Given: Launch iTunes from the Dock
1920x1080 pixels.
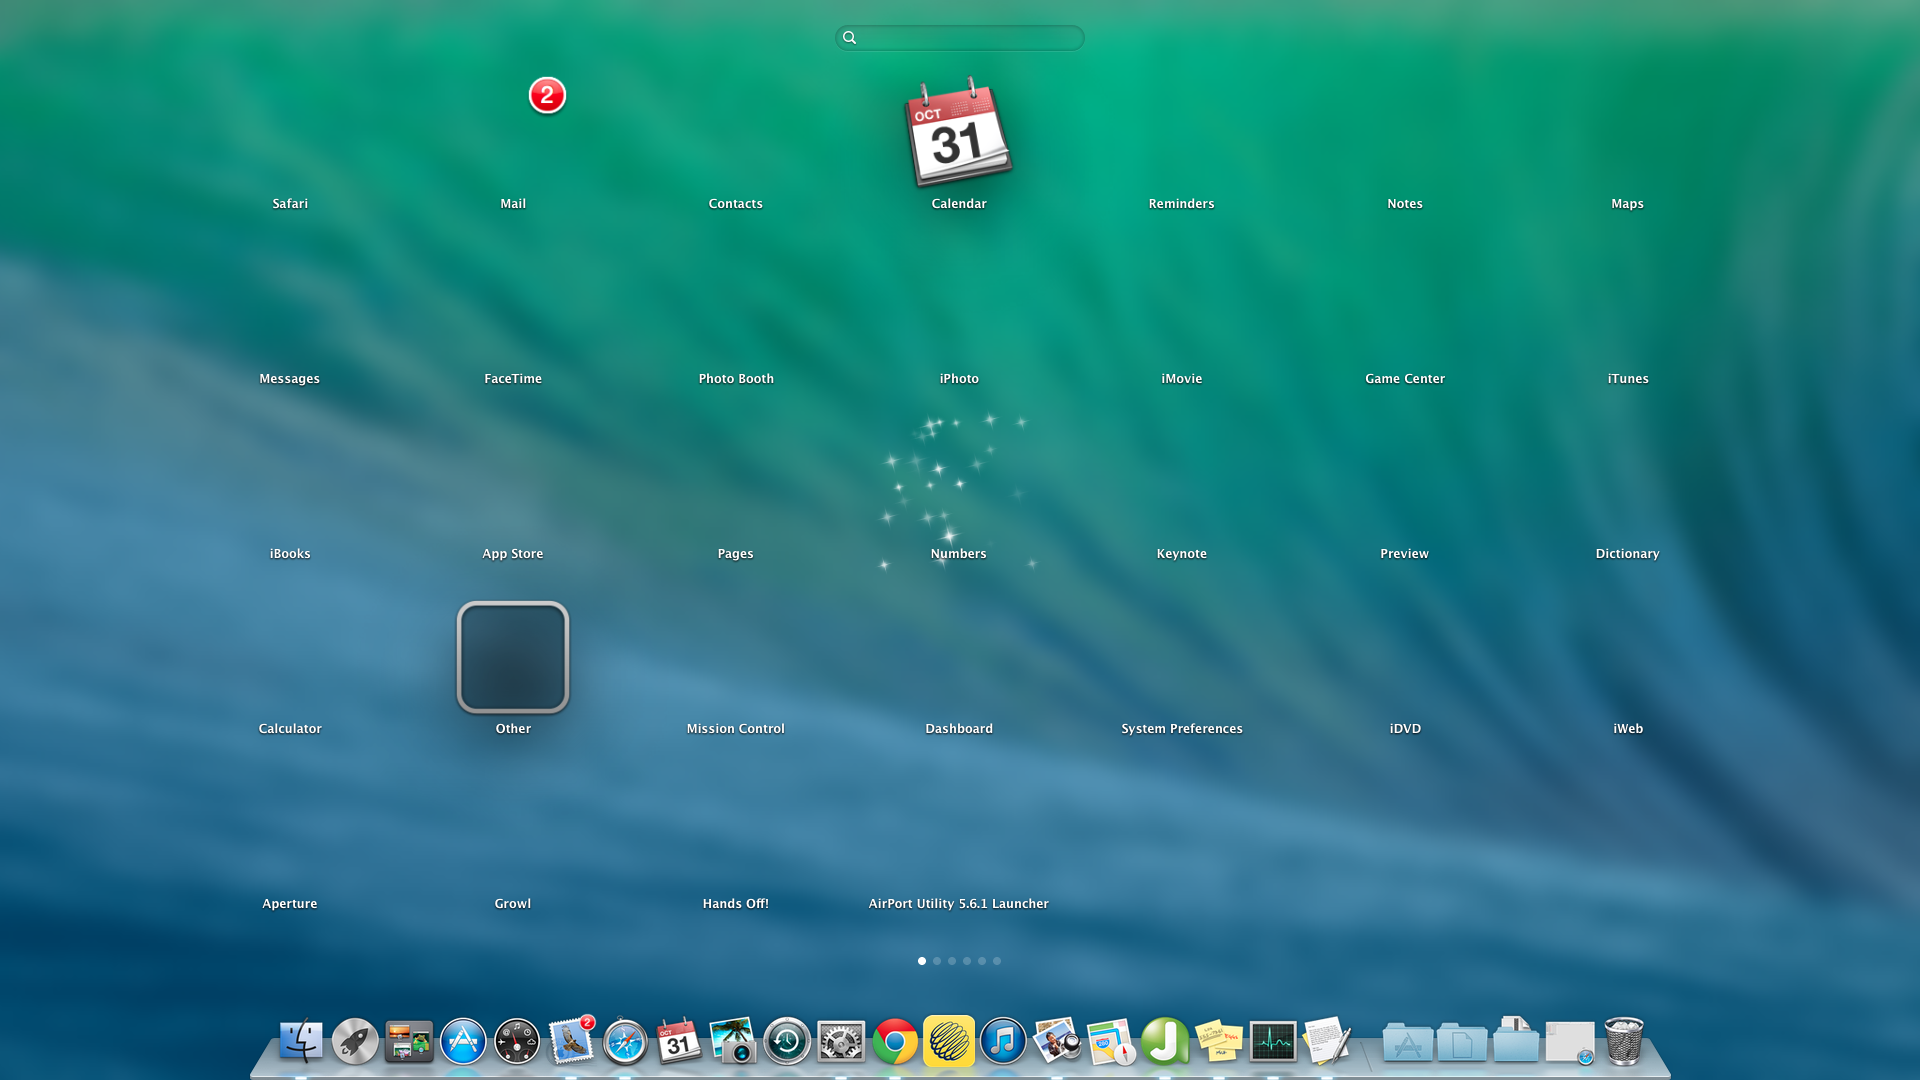Looking at the screenshot, I should 1003,1041.
